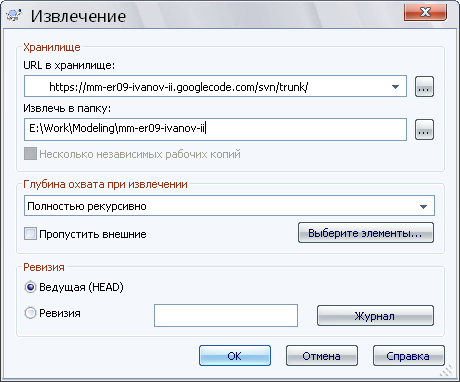
Task: Browse checkout folder with ellipsis button
Action: tap(424, 129)
